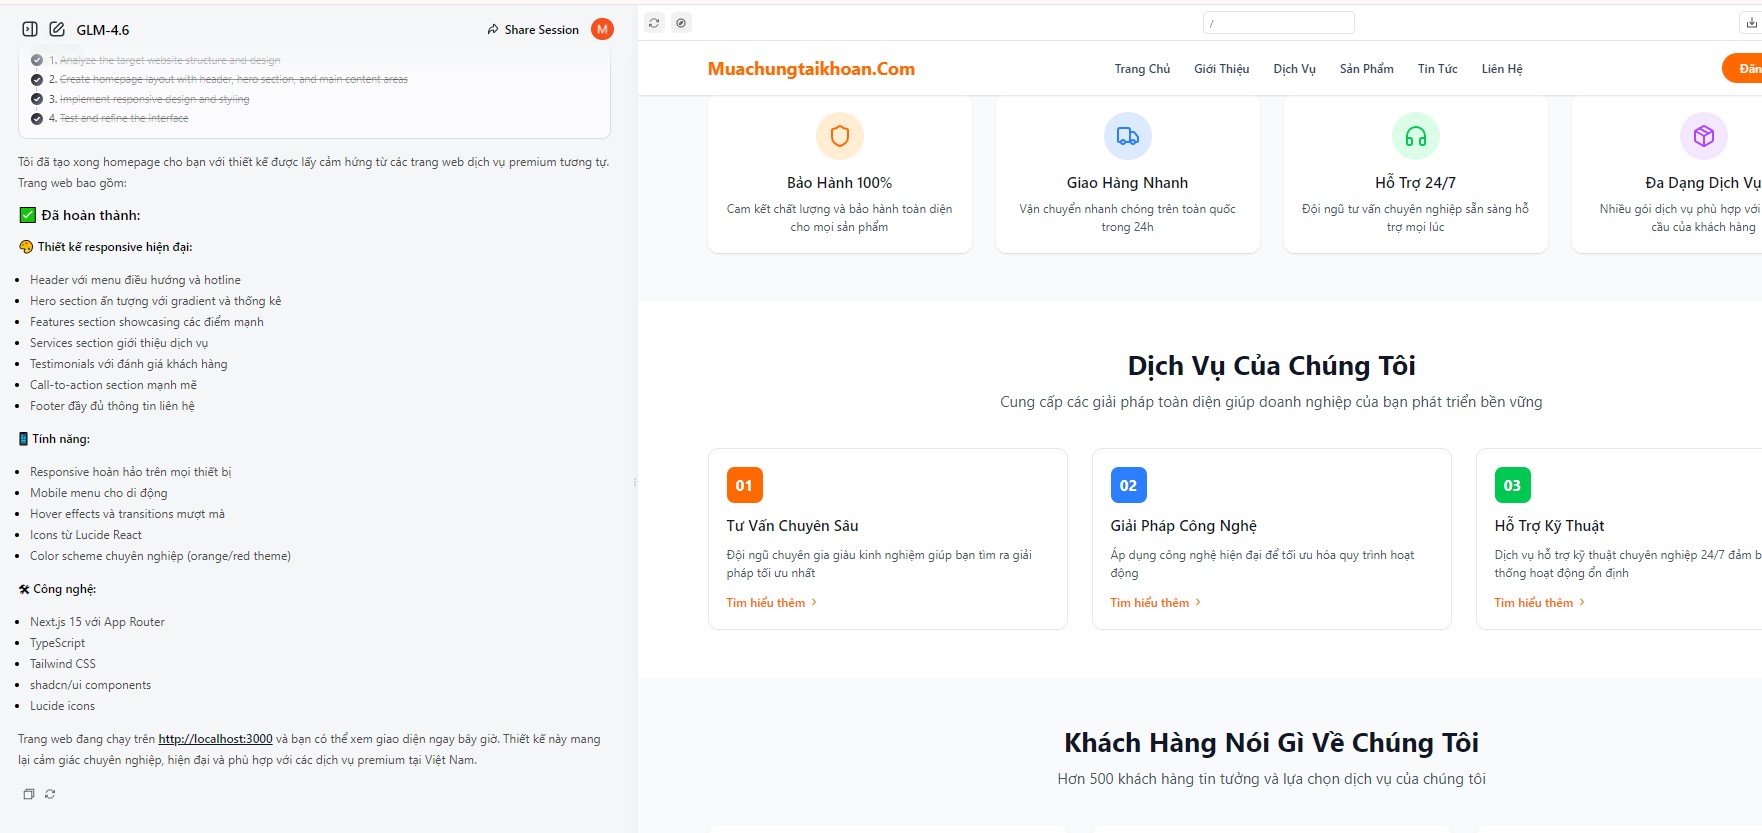This screenshot has height=833, width=1762.
Task: Open Tin Tức navigation item
Action: [x=1437, y=69]
